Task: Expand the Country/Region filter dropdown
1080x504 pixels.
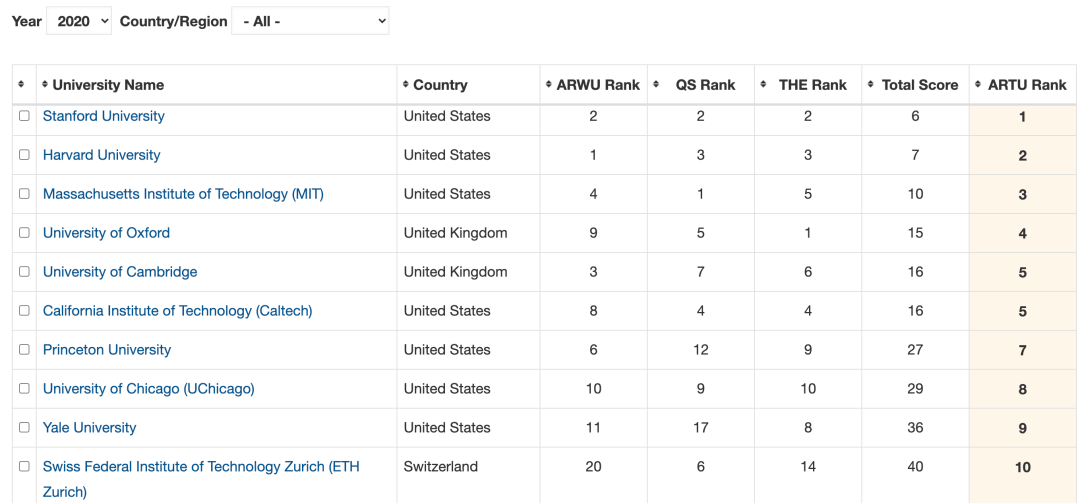Action: tap(310, 21)
